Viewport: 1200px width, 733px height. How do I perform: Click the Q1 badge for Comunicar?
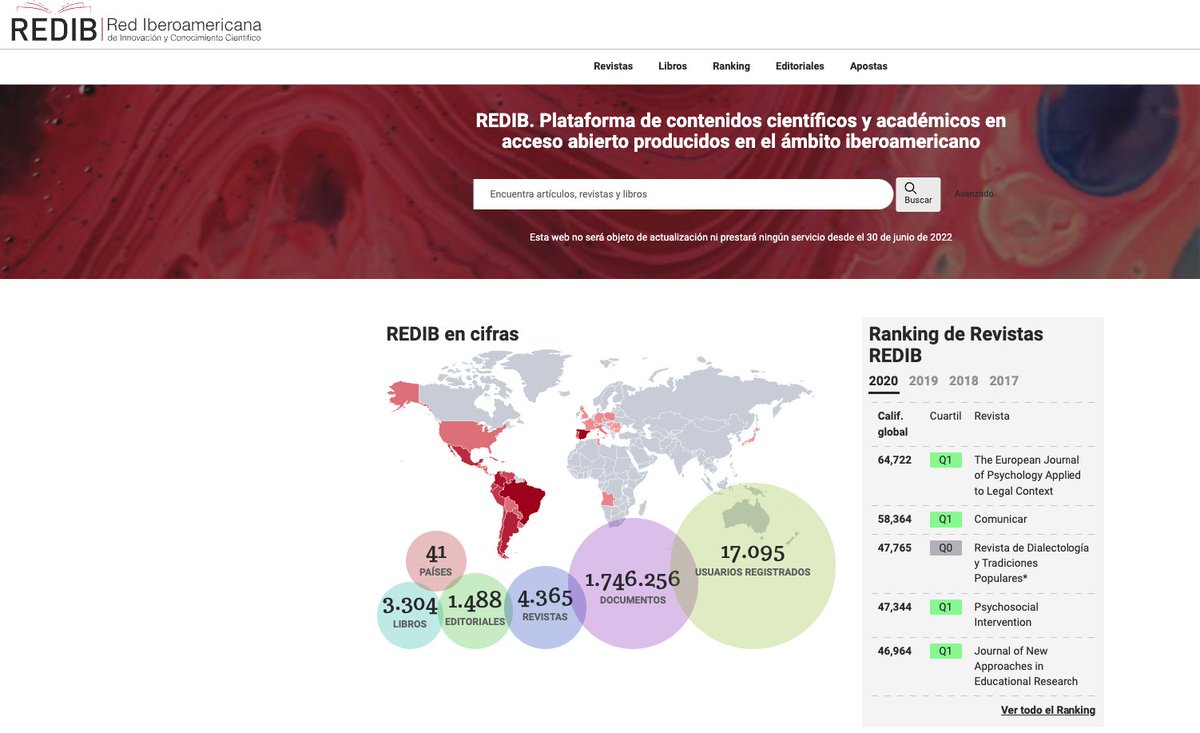click(x=945, y=519)
